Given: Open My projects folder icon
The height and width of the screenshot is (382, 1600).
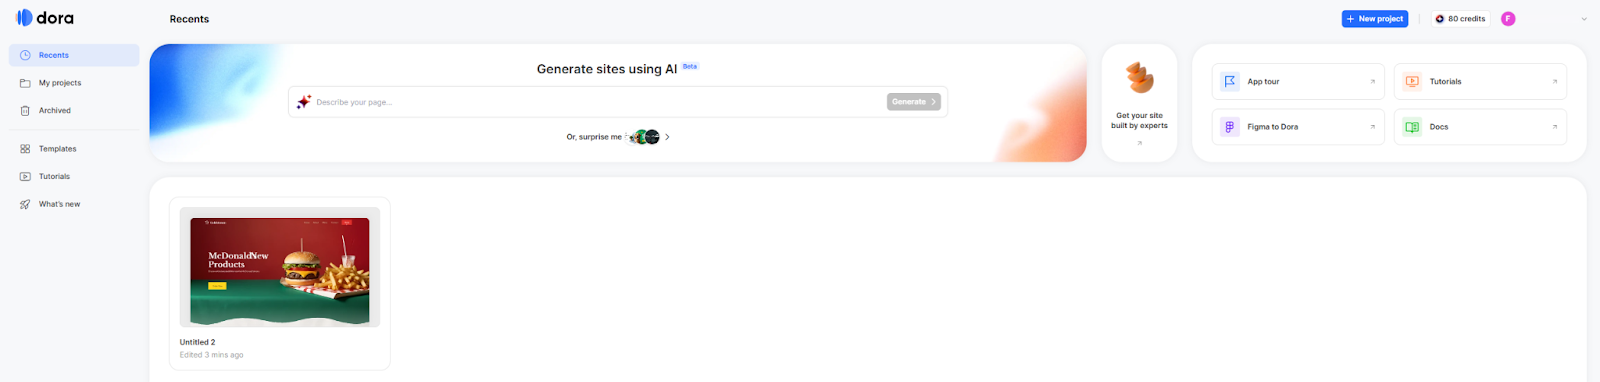Looking at the screenshot, I should point(25,83).
